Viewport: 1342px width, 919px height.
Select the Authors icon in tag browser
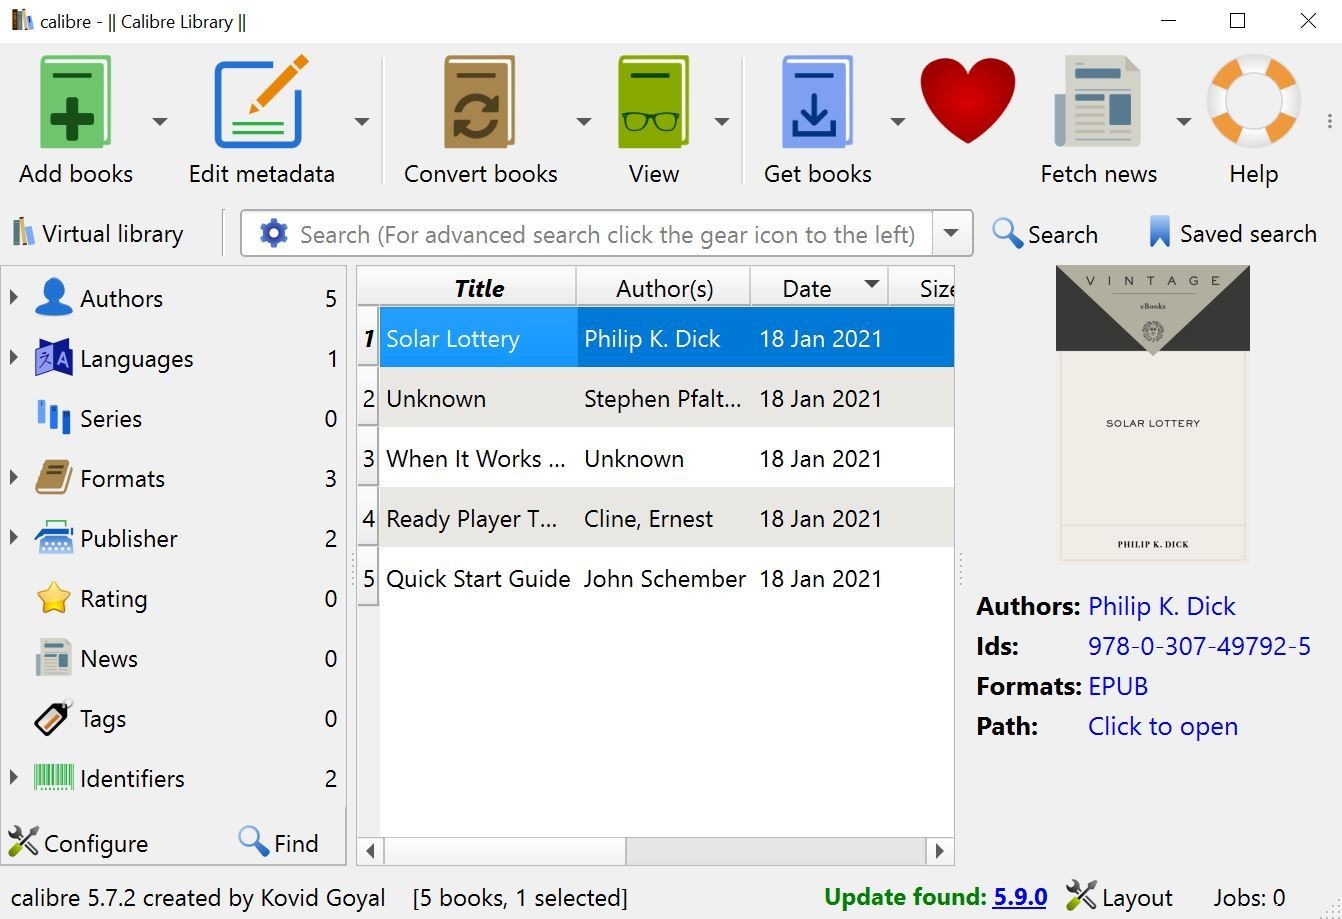pos(53,298)
